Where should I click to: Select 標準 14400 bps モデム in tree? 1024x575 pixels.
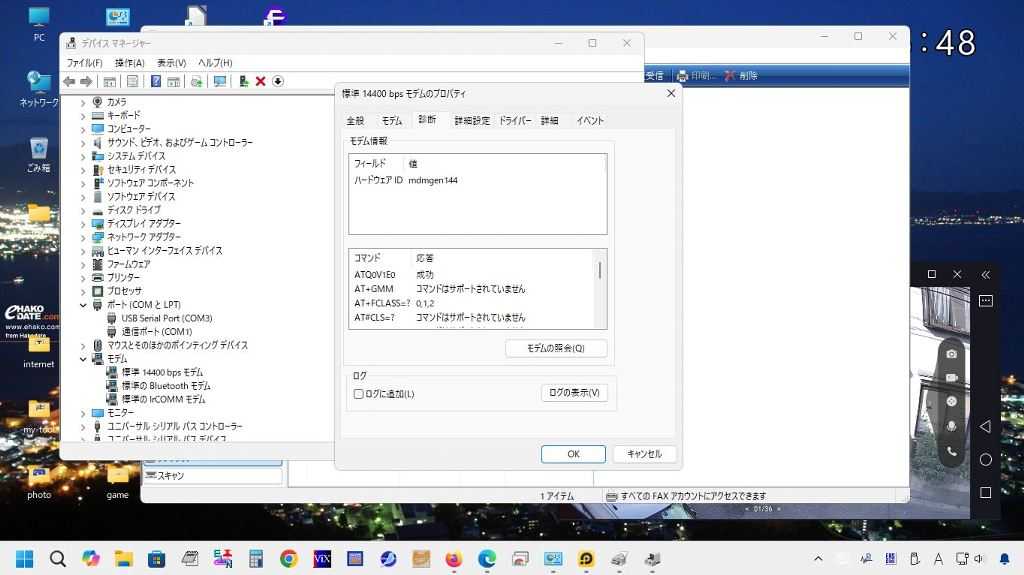tap(162, 372)
